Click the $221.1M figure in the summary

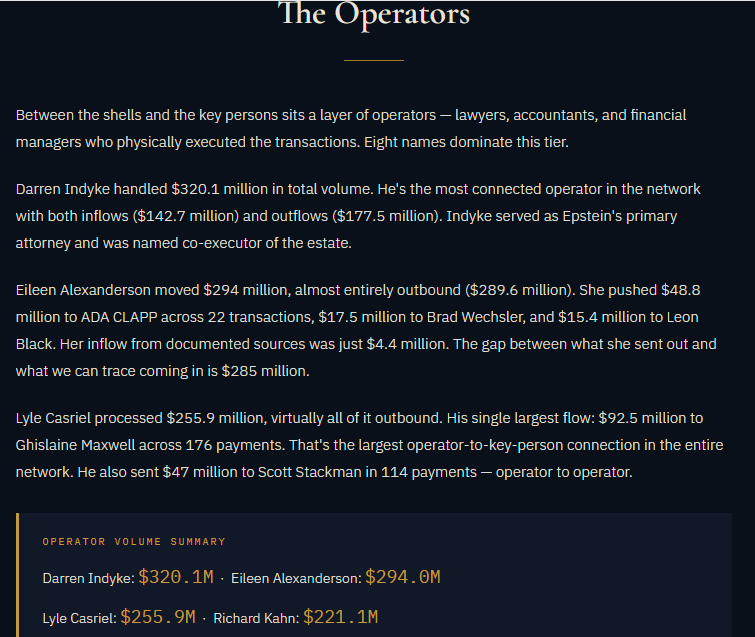341,617
